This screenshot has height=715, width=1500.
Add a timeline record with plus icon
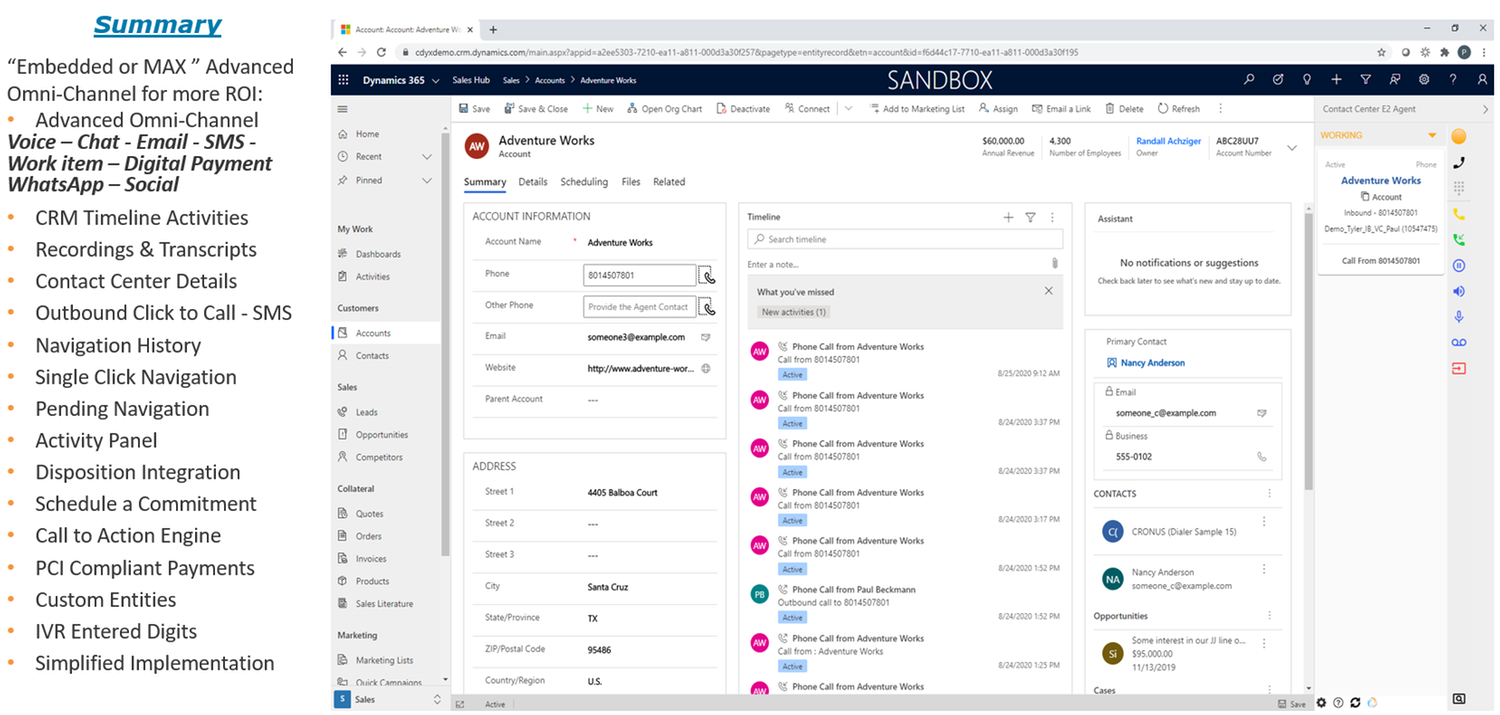point(1008,217)
